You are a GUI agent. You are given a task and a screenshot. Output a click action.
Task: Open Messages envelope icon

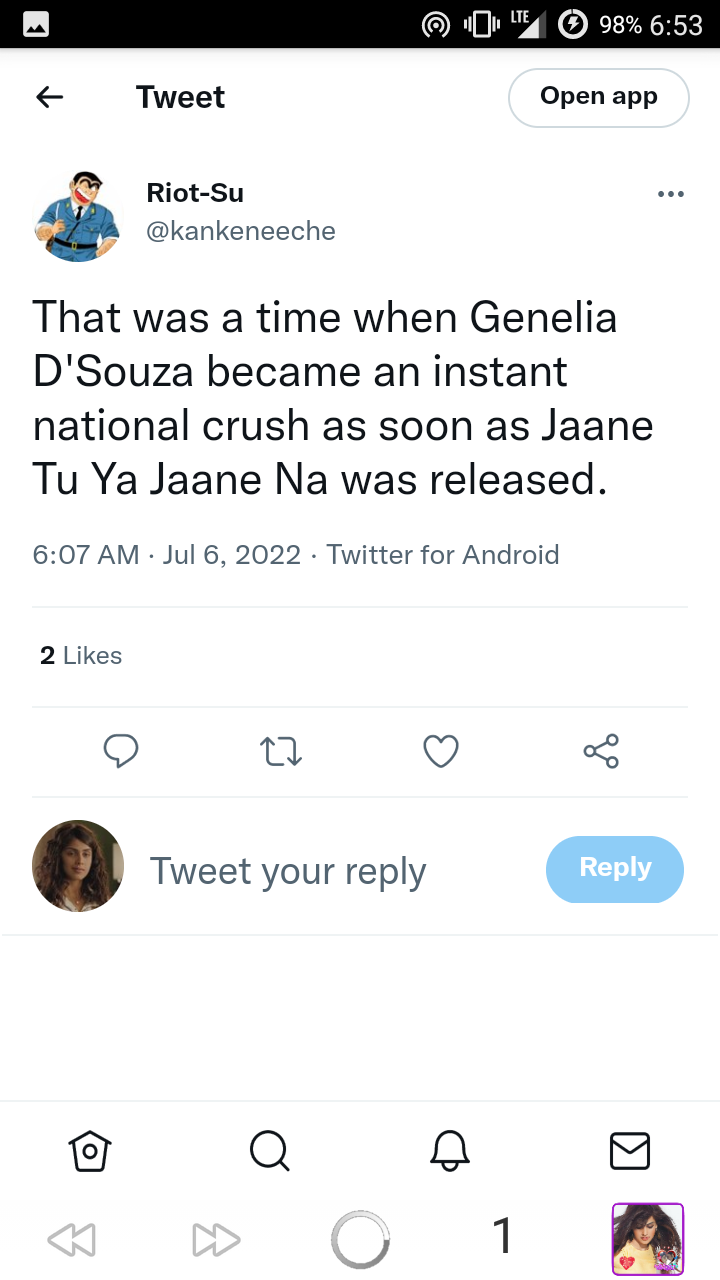pos(630,1151)
